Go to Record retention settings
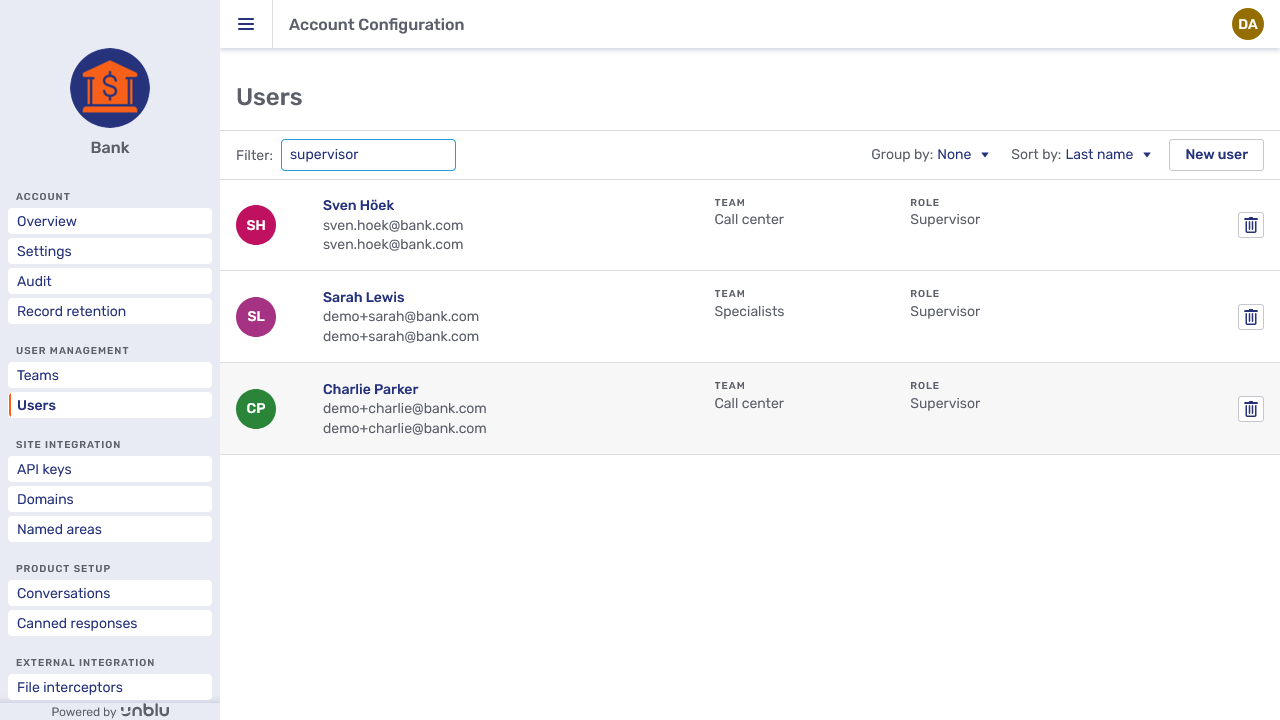This screenshot has width=1280, height=720. [x=109, y=311]
